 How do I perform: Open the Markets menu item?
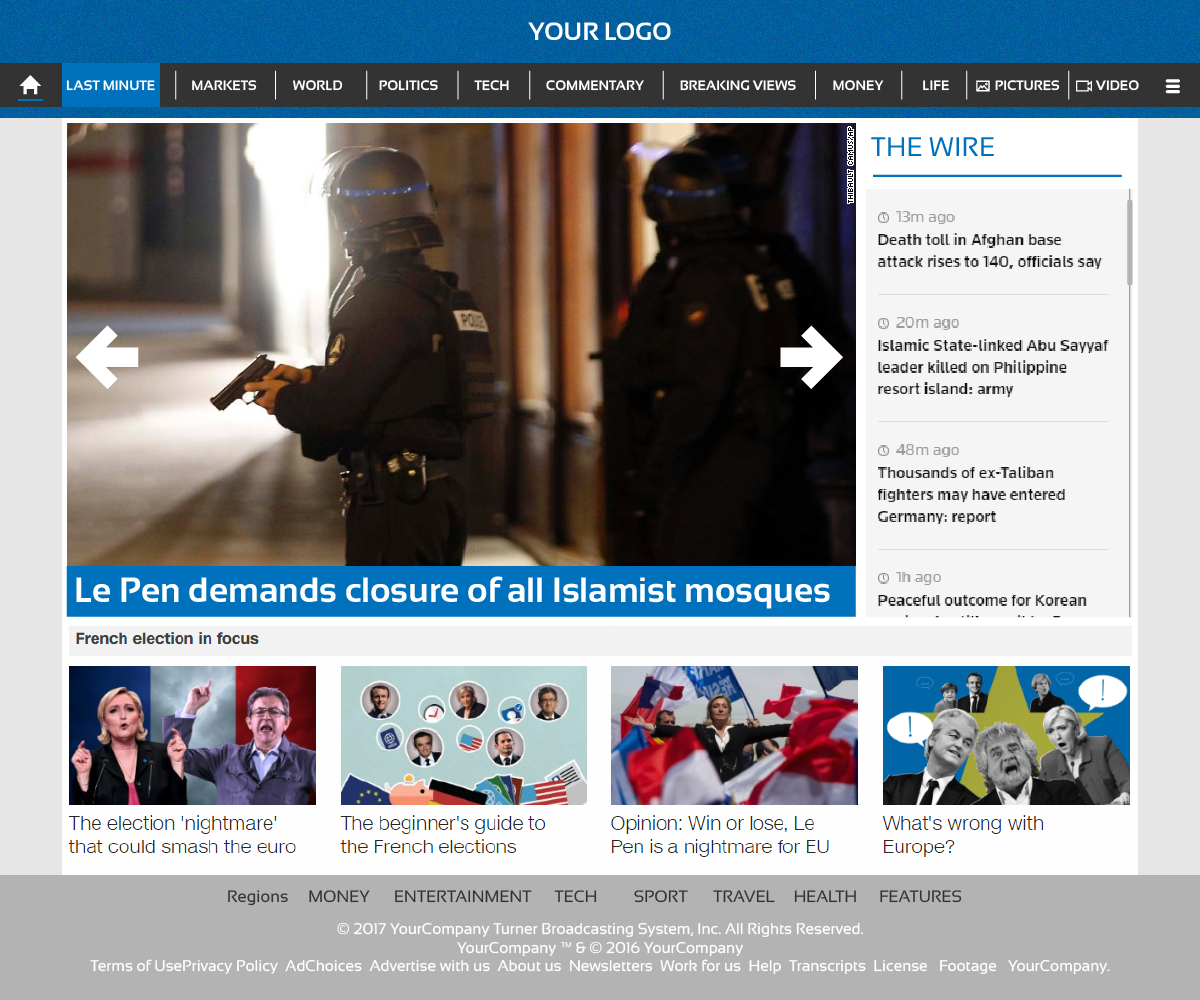[x=224, y=85]
